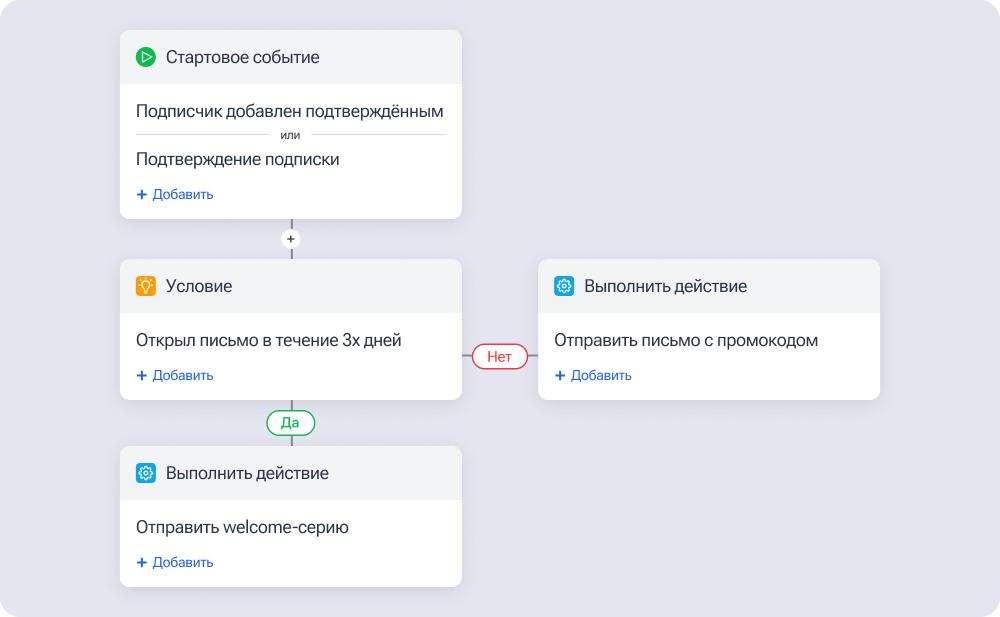Click the gear icon on 'Отправить welcome-серию' card

click(145, 473)
